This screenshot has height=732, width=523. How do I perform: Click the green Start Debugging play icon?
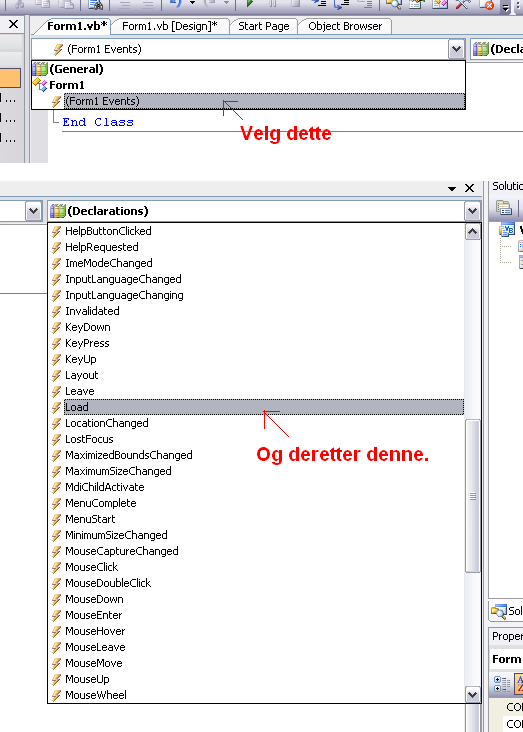[x=250, y=4]
